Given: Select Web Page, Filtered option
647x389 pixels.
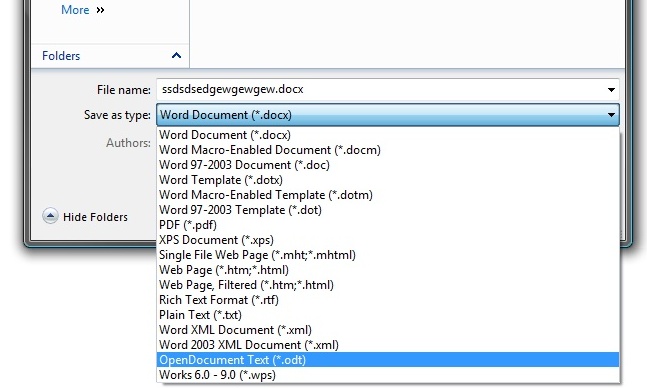Looking at the screenshot, I should pyautogui.click(x=388, y=285).
